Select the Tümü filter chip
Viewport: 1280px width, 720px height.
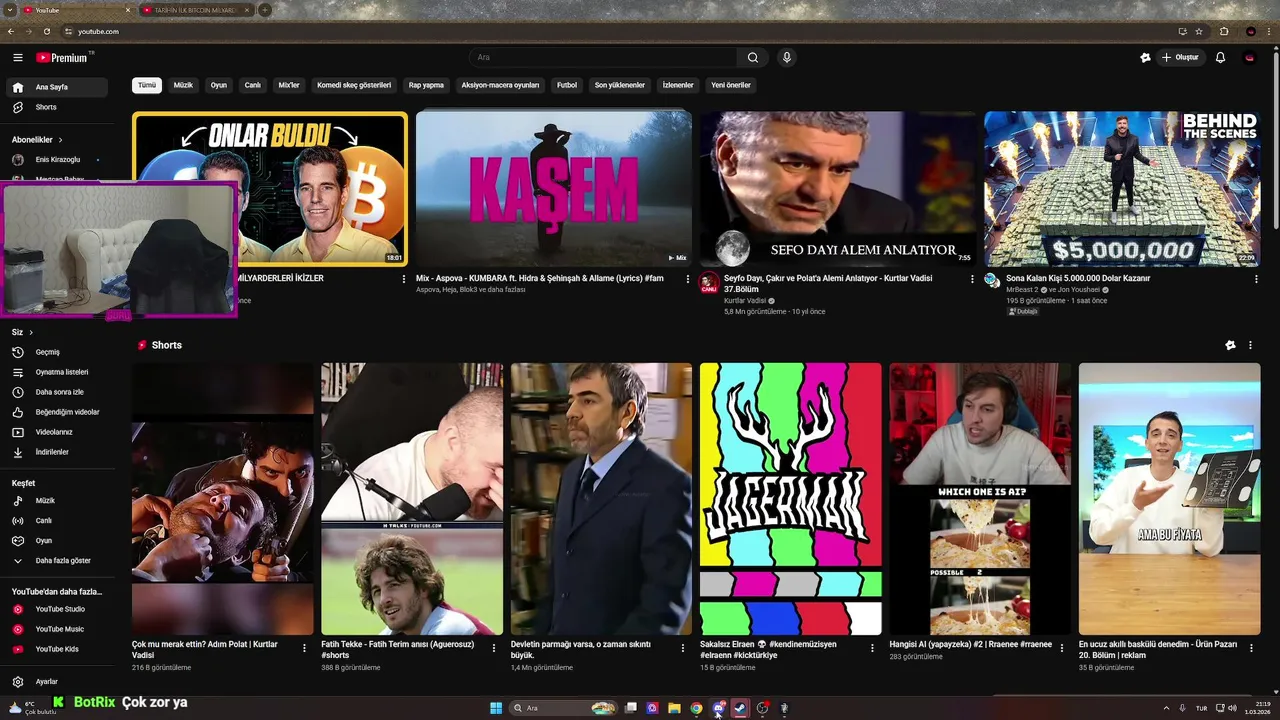(x=147, y=85)
